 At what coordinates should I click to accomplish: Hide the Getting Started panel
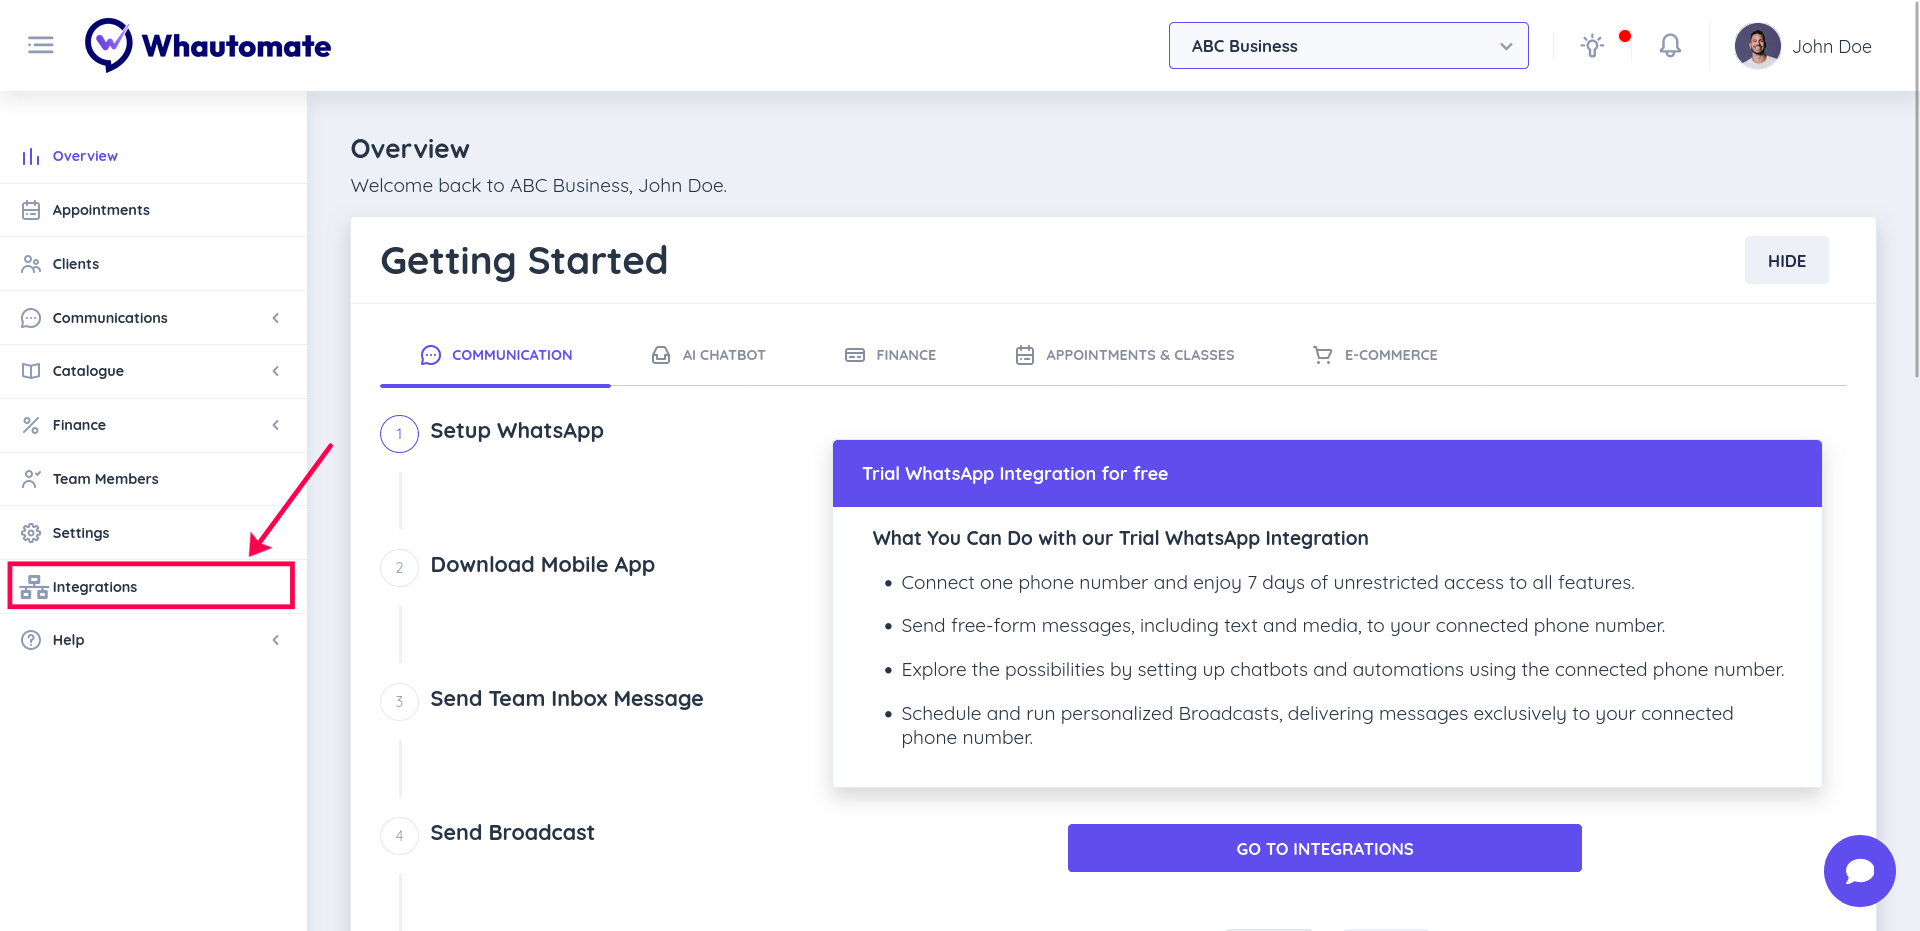click(1786, 261)
